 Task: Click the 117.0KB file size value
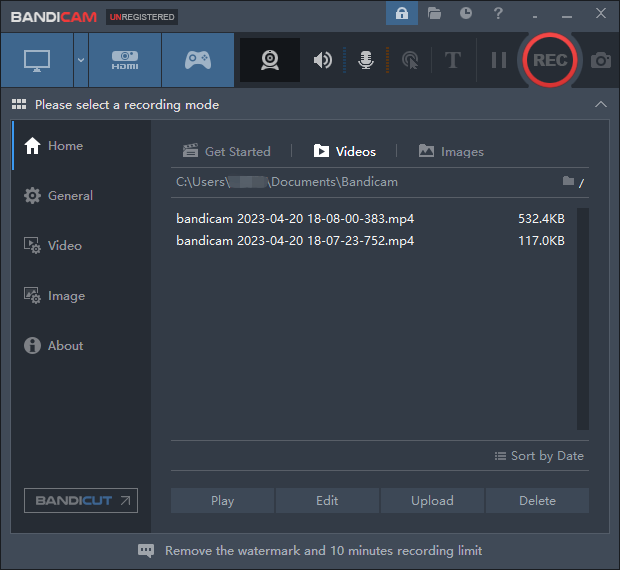541,241
